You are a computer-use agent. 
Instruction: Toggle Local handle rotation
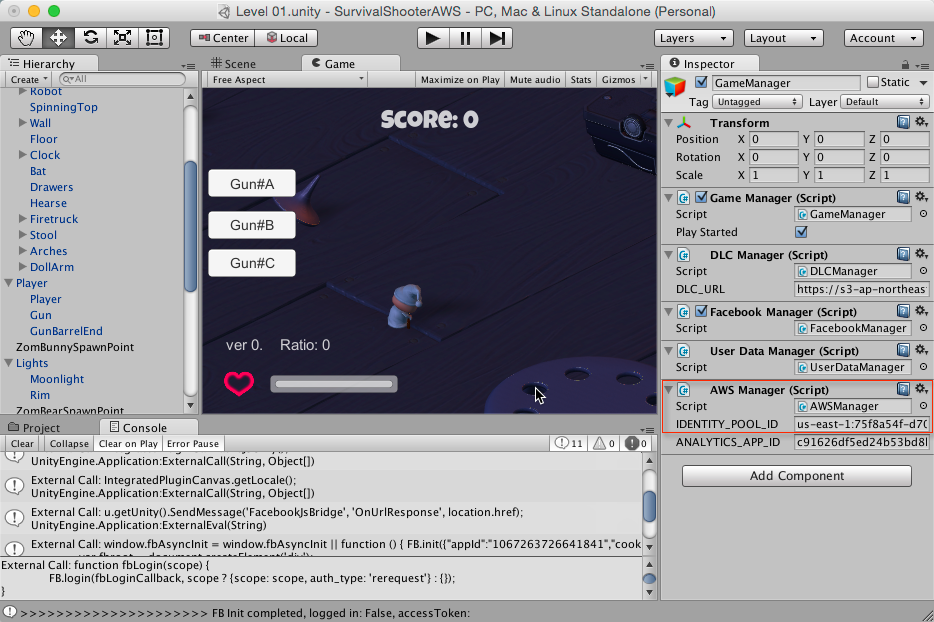click(x=287, y=38)
